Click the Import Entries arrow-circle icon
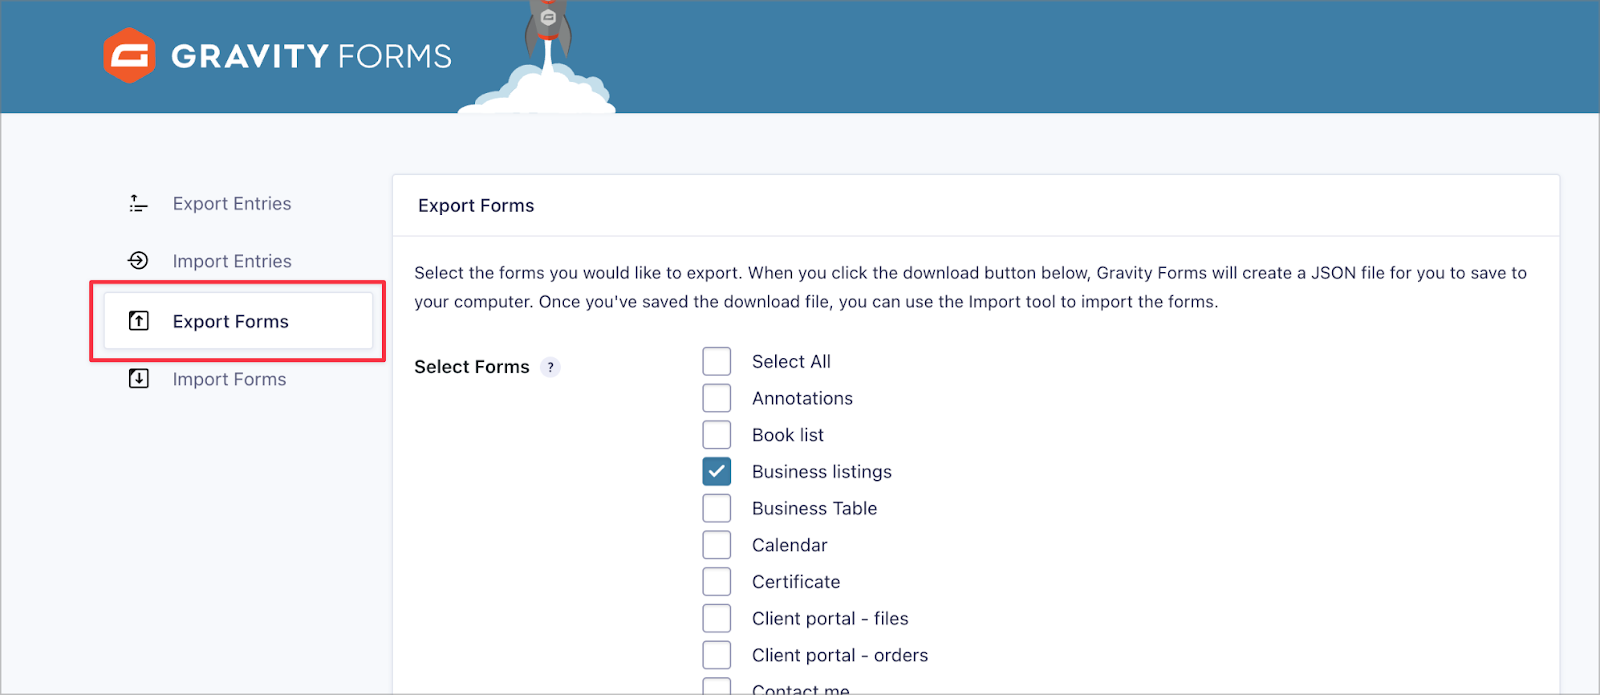 click(x=138, y=261)
